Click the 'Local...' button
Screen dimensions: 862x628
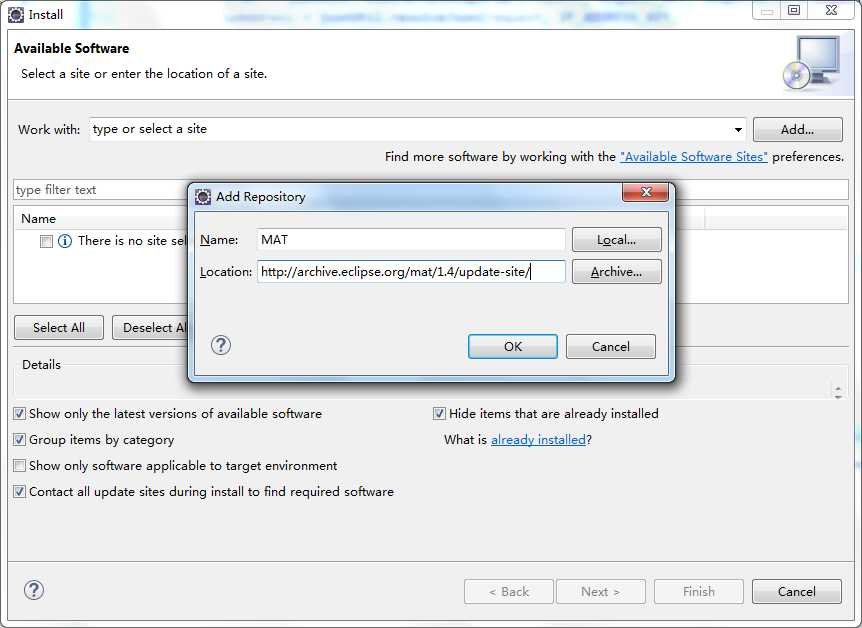pos(617,240)
